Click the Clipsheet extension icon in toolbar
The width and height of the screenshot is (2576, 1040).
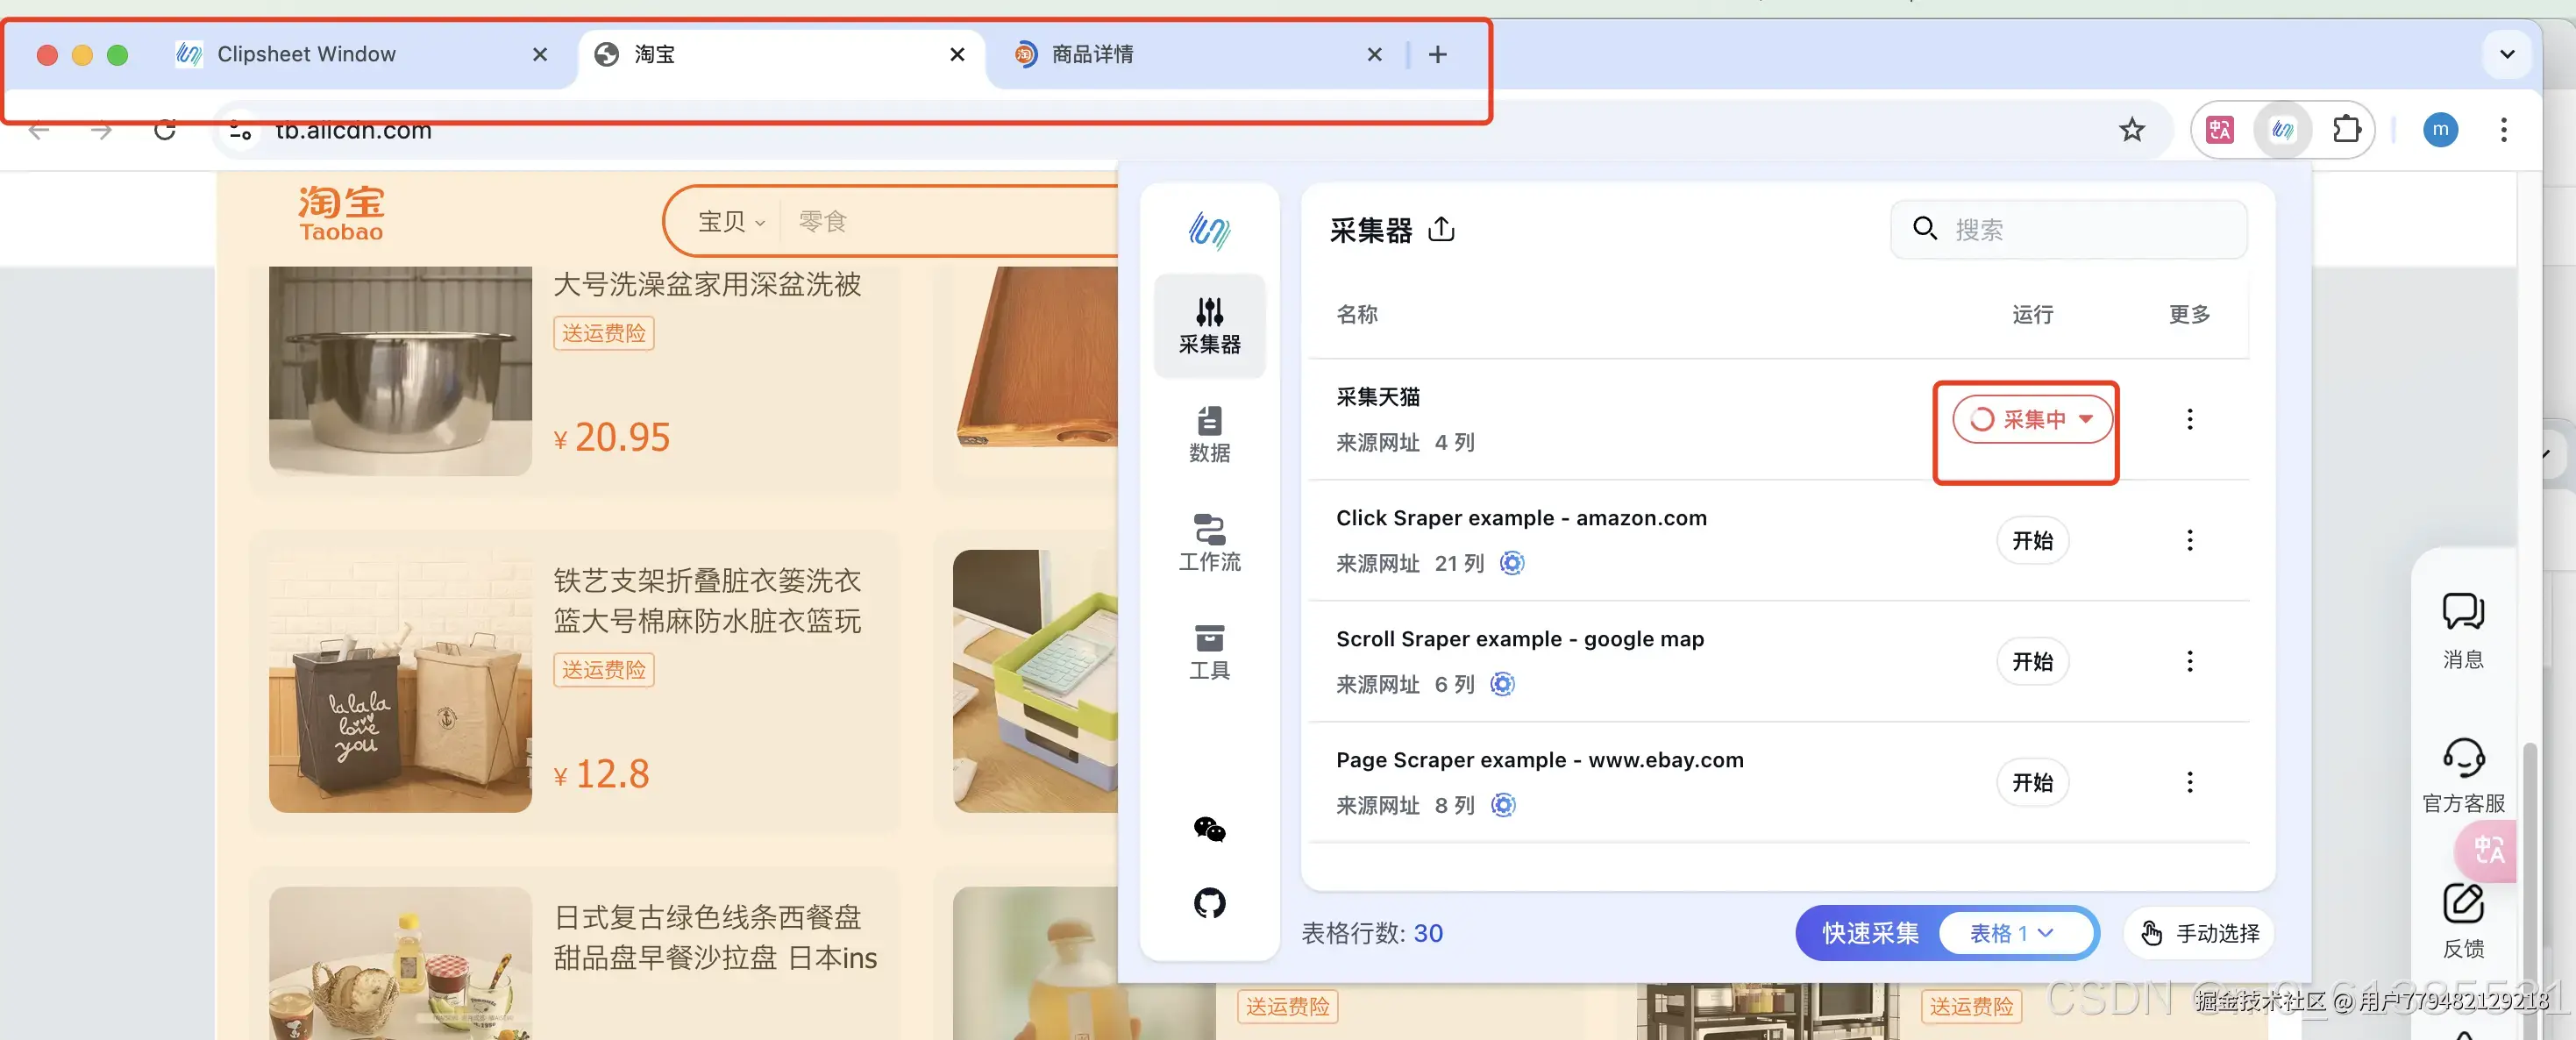[2282, 130]
